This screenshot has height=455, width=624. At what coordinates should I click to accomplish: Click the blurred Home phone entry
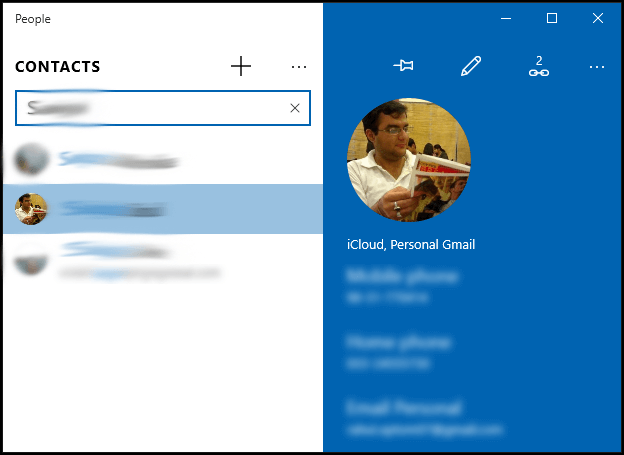[398, 353]
